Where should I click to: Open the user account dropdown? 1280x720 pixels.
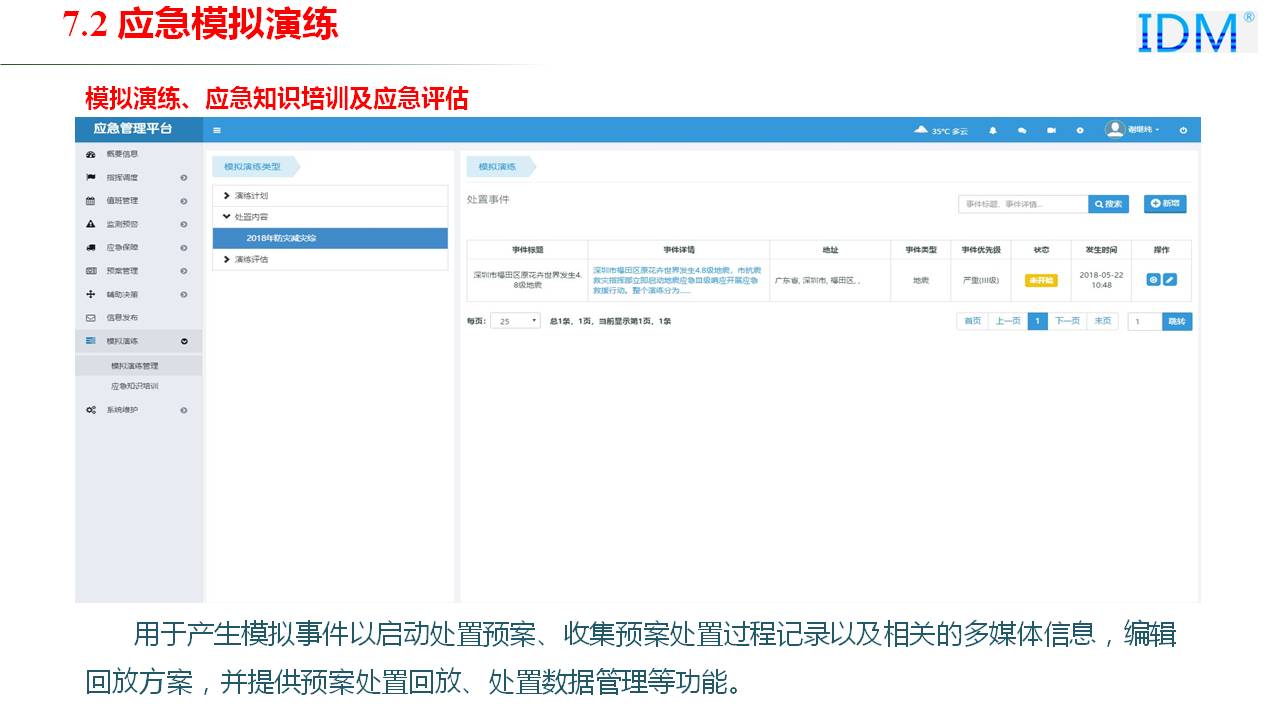pyautogui.click(x=1133, y=130)
